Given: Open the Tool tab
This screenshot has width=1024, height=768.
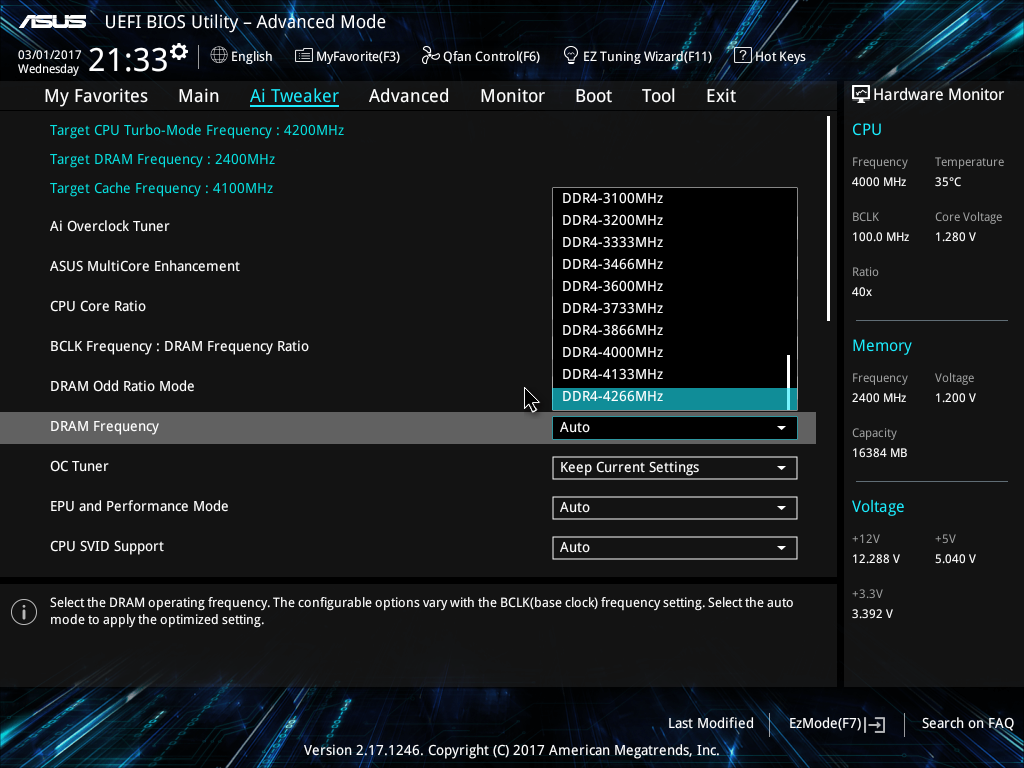Looking at the screenshot, I should click(658, 96).
